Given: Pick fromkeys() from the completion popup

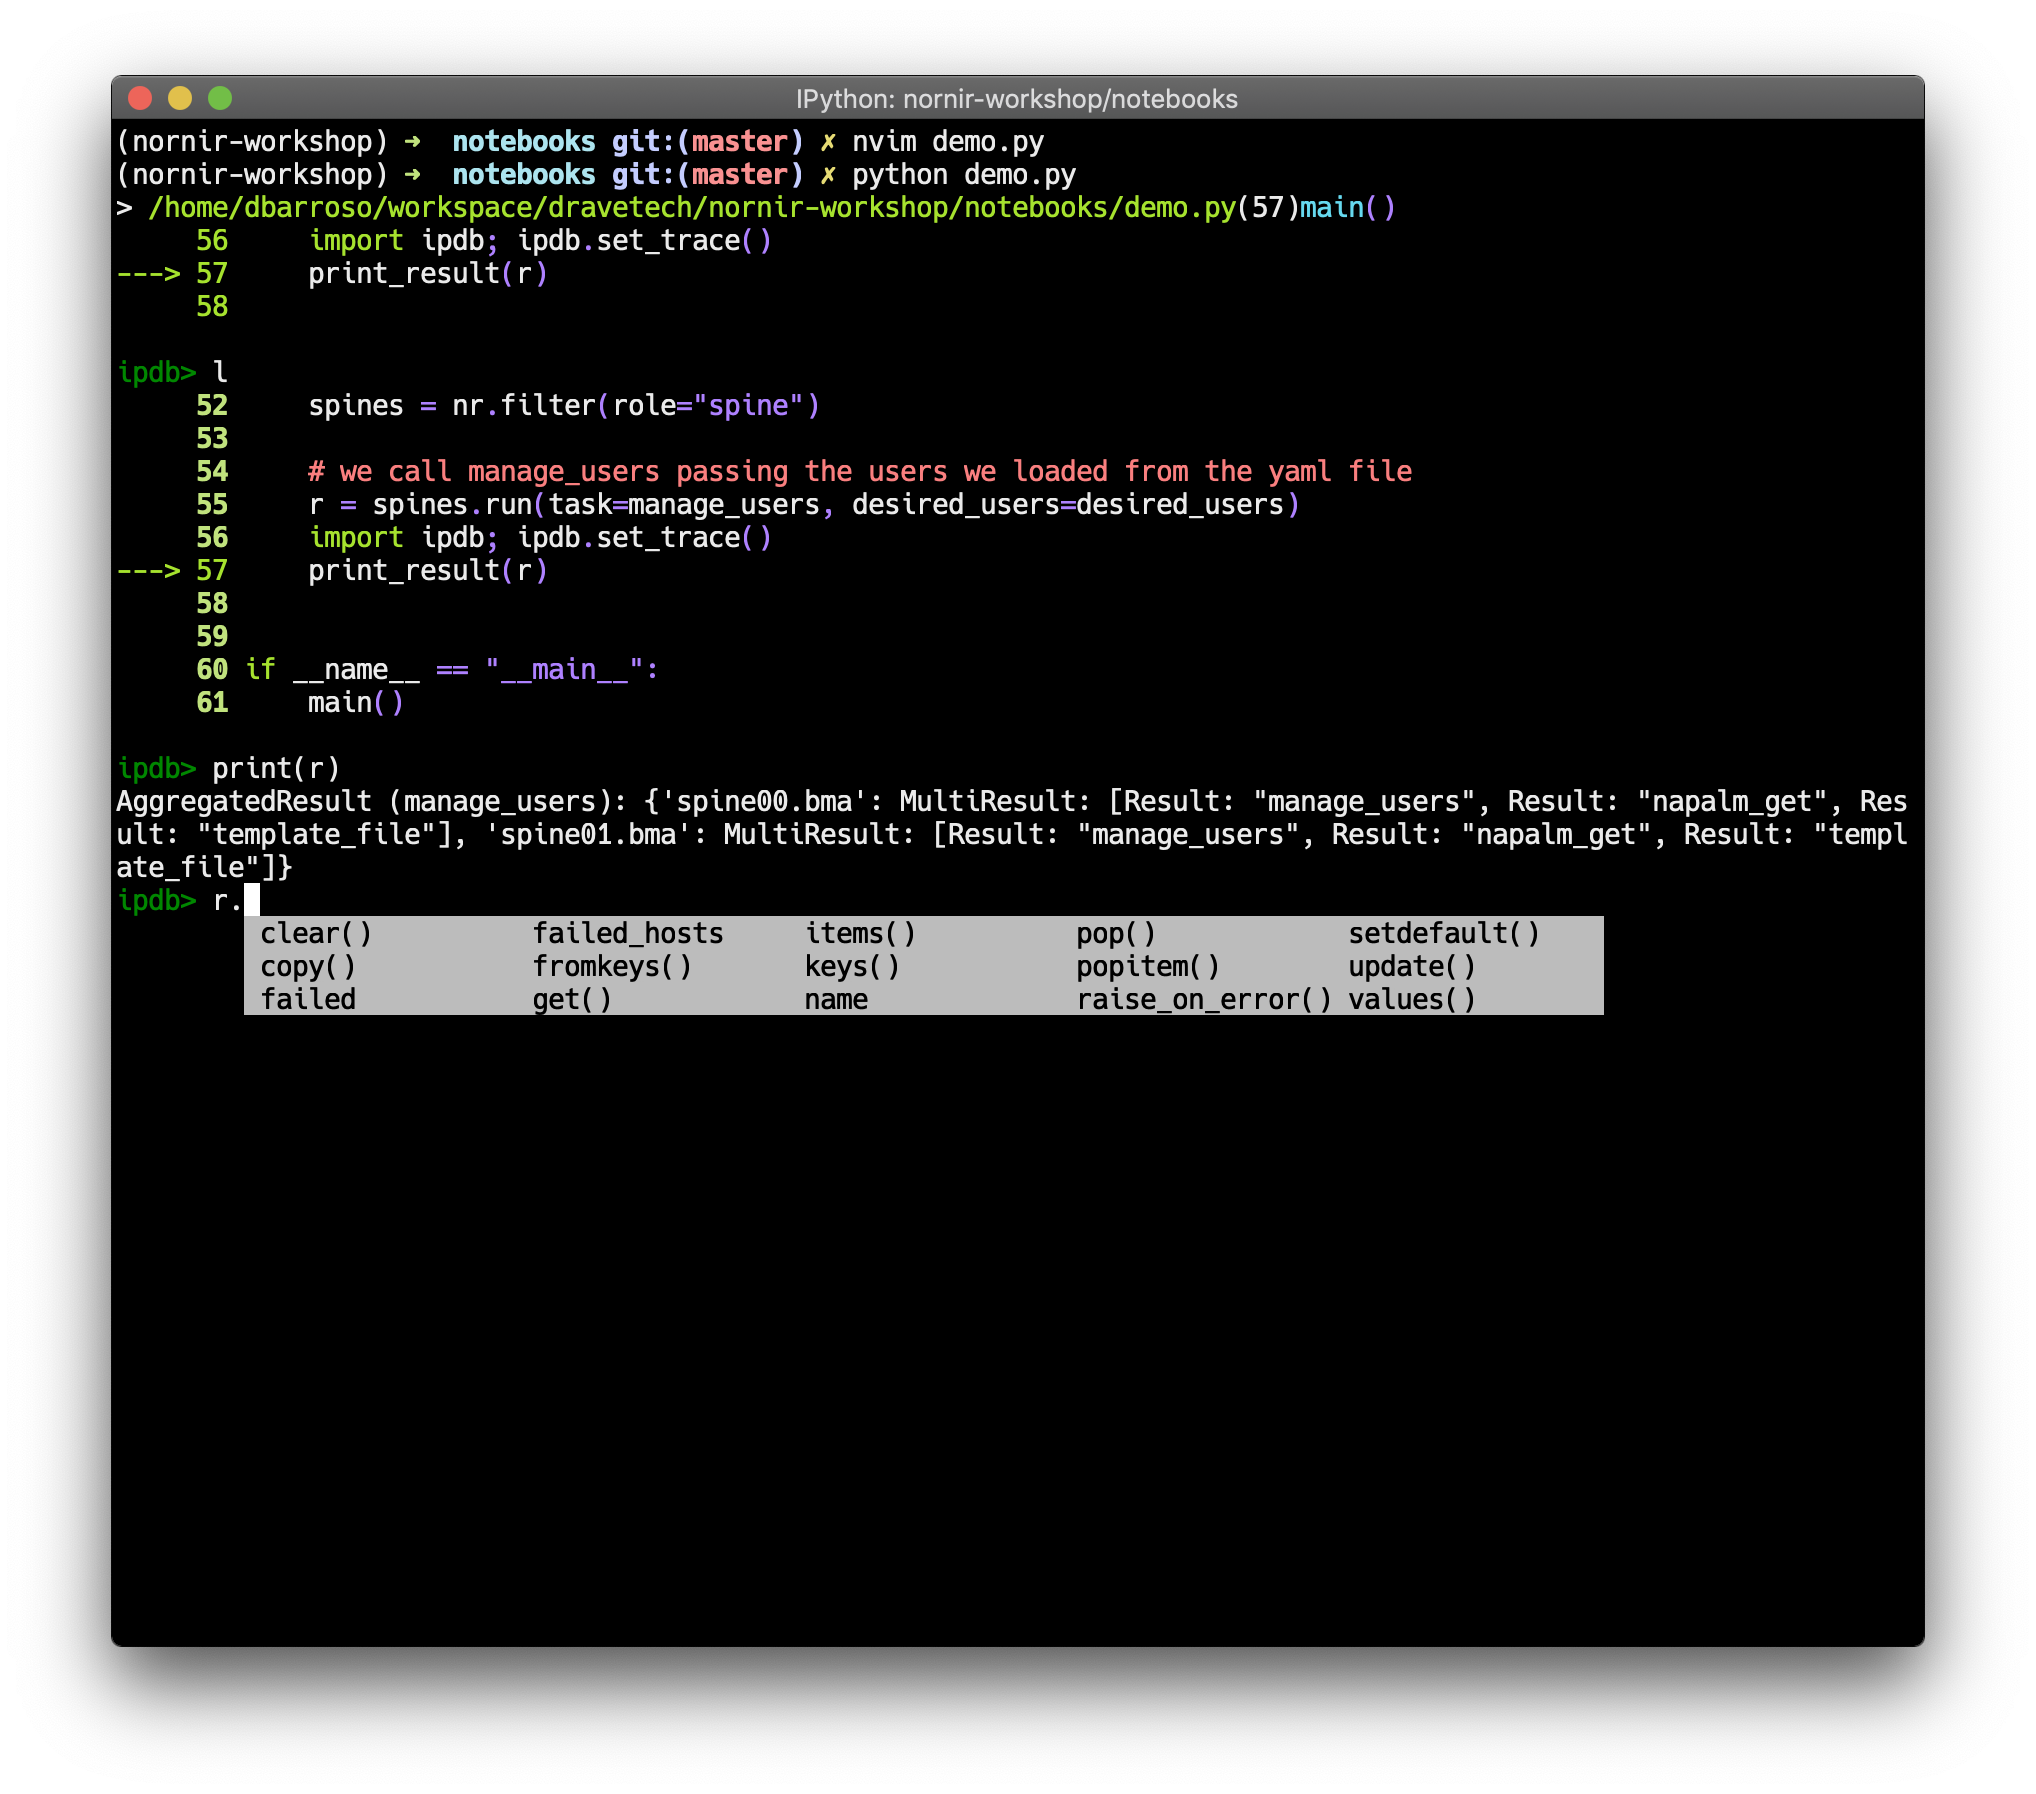Looking at the screenshot, I should pyautogui.click(x=612, y=966).
